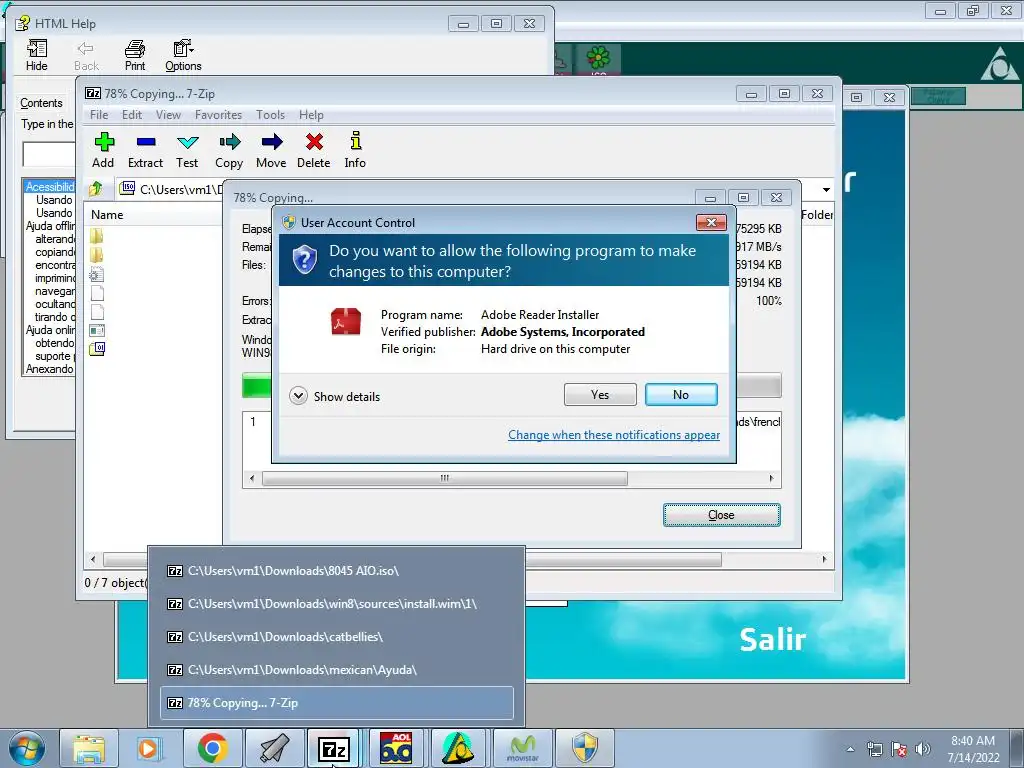This screenshot has width=1024, height=768.
Task: Open the View menu in 7-Zip
Action: tap(168, 115)
